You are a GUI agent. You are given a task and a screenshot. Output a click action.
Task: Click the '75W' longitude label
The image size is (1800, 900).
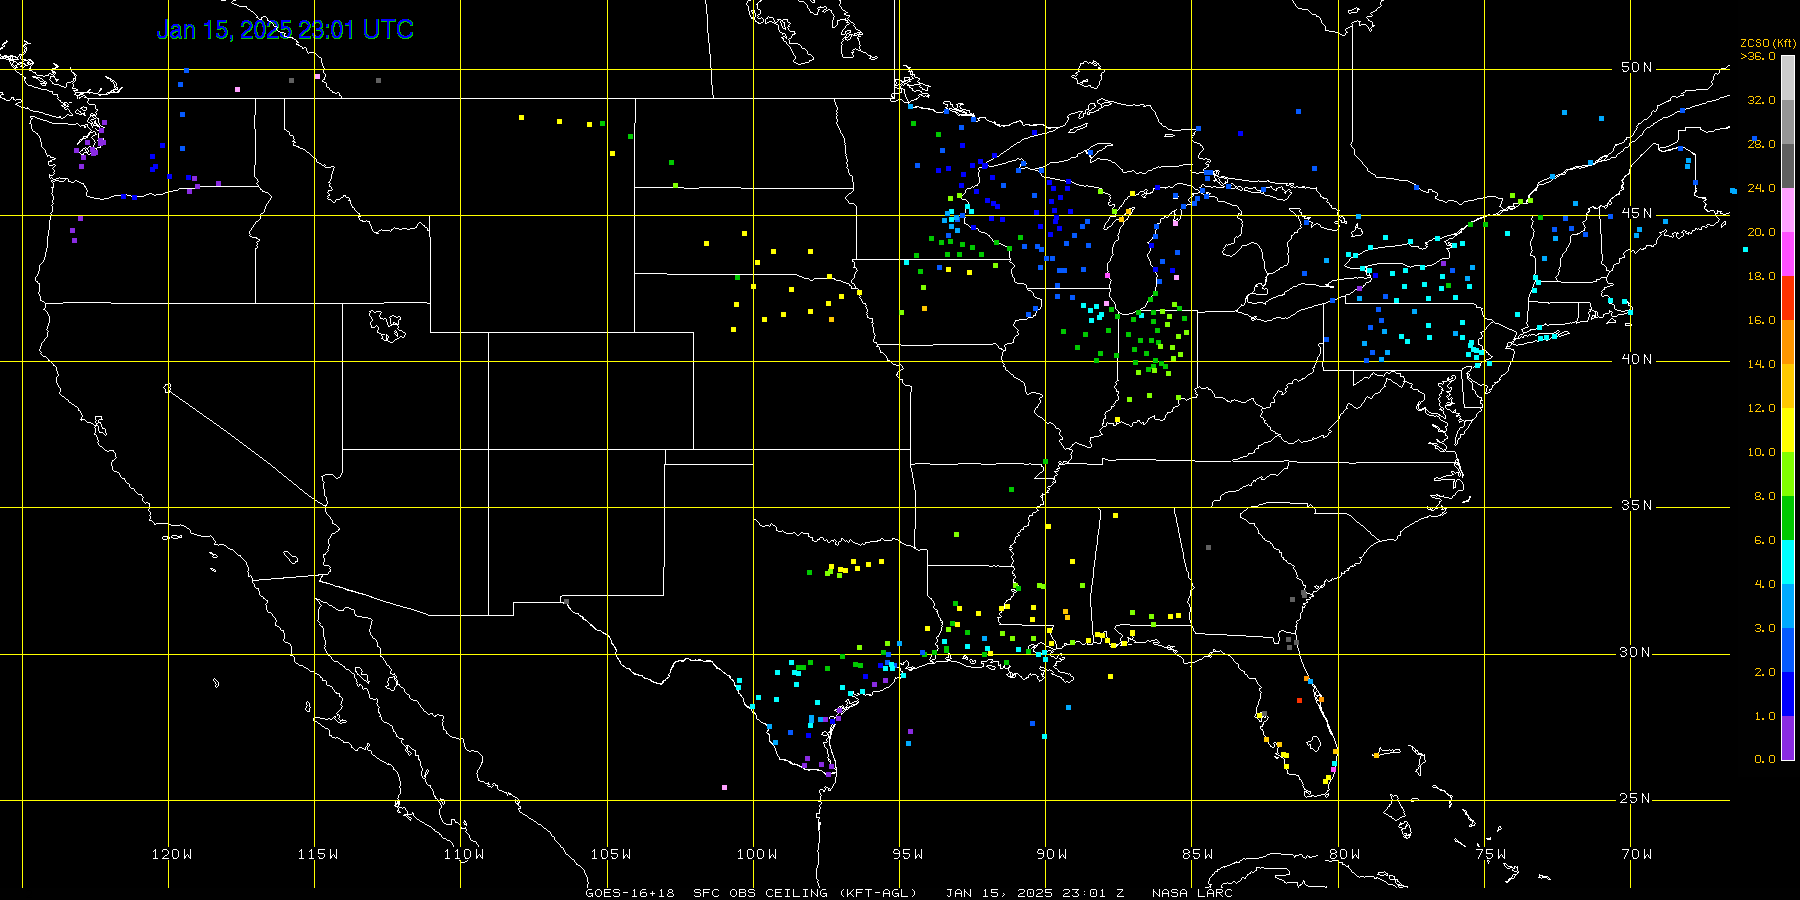tap(1491, 854)
